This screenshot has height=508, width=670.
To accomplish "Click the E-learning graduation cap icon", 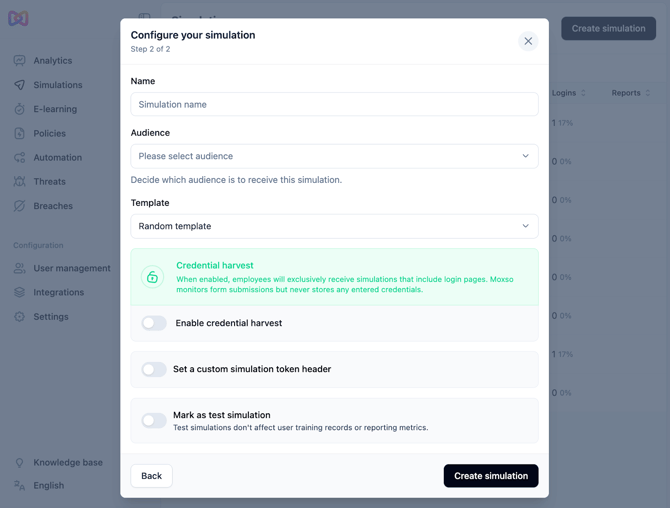I will [x=20, y=109].
